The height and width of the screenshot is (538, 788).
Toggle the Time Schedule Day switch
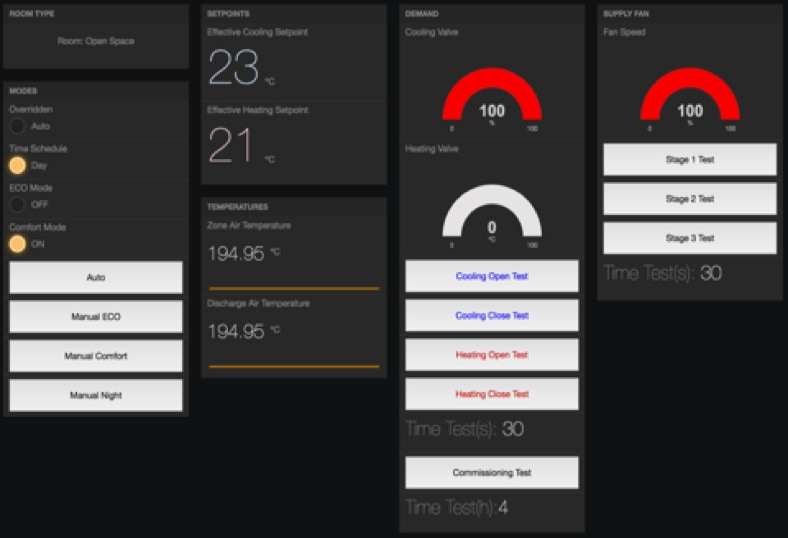18,165
